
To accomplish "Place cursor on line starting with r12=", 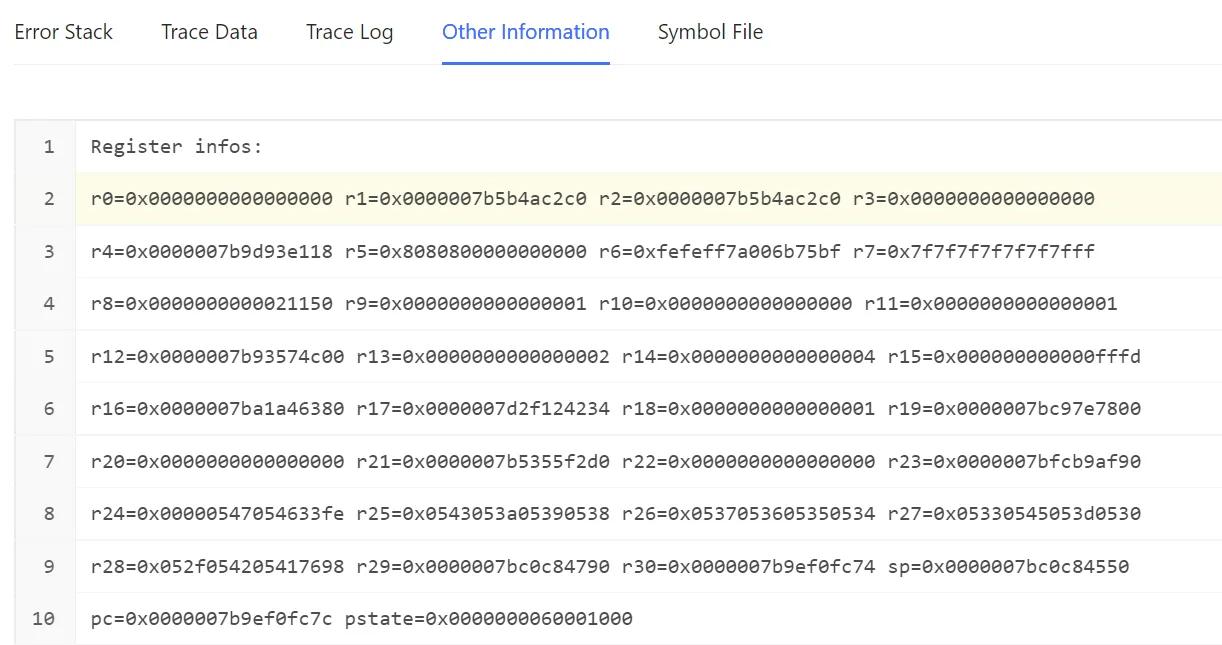I will coord(615,357).
